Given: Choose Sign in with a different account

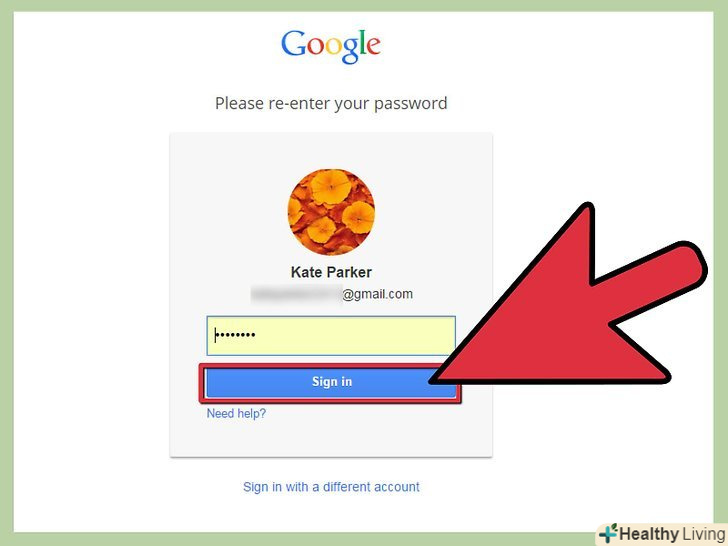Looking at the screenshot, I should (331, 487).
